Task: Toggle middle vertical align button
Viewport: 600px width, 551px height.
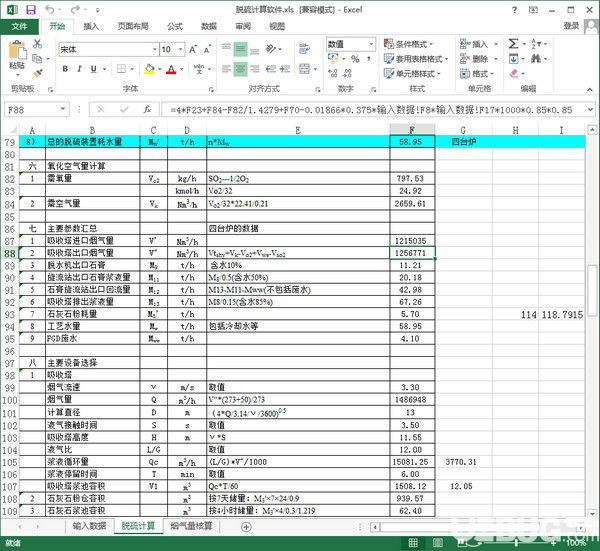Action: 241,49
